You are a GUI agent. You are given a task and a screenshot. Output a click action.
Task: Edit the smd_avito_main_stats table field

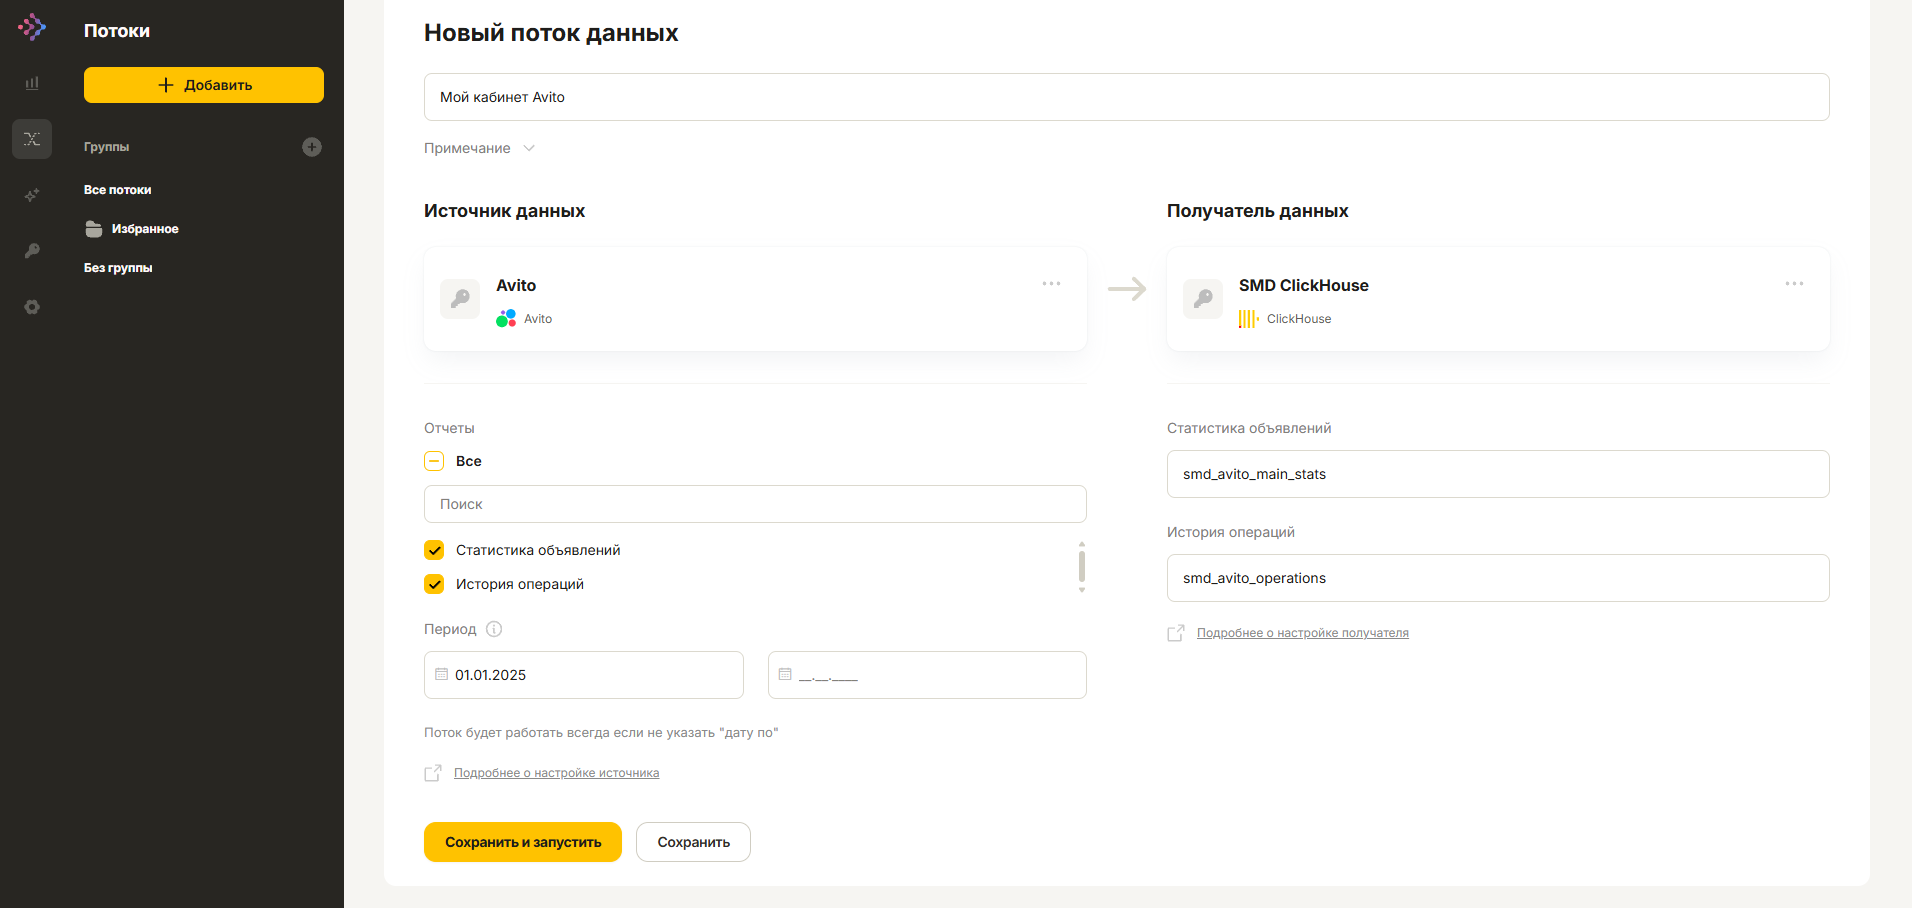point(1498,474)
